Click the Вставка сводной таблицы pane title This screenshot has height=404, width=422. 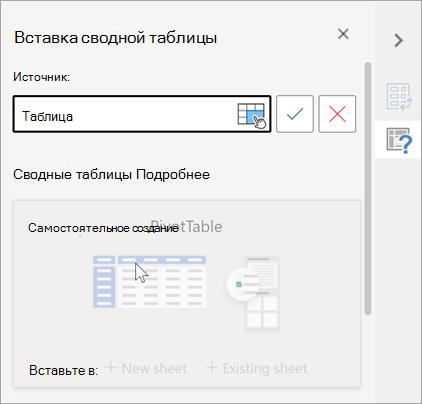point(116,37)
